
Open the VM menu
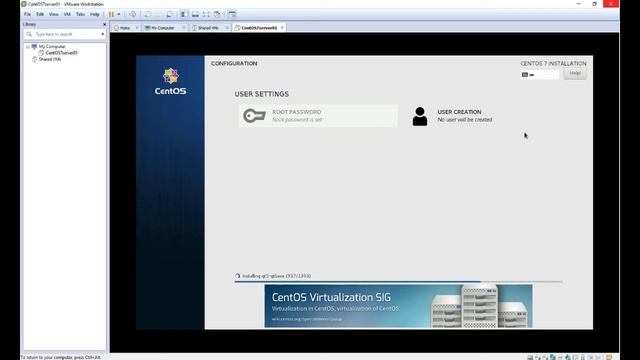[67, 14]
